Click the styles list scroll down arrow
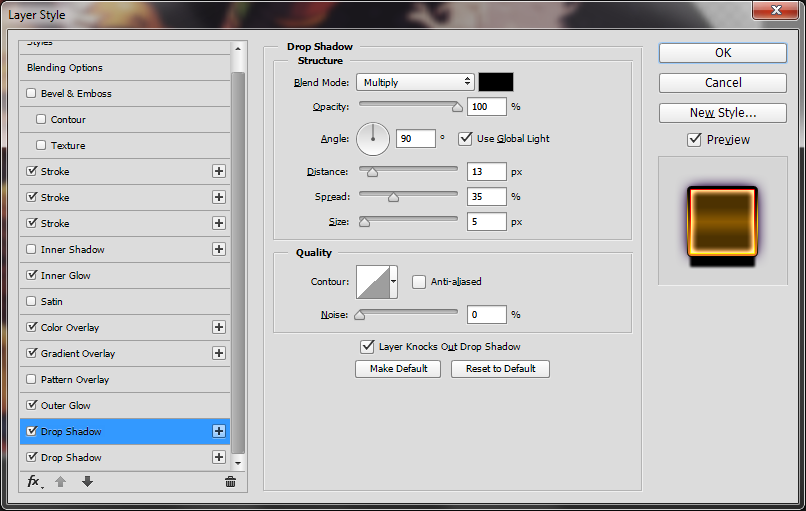806x511 pixels. (237, 463)
